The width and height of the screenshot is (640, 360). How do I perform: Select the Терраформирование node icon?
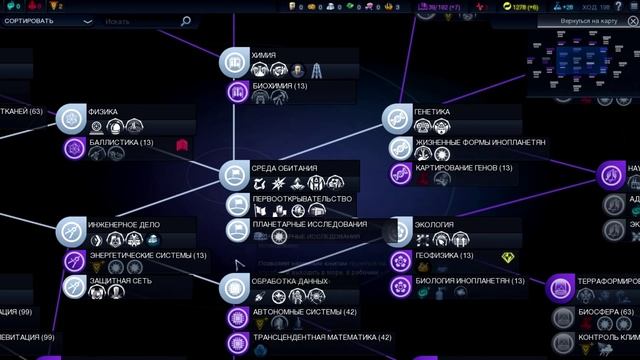point(560,289)
